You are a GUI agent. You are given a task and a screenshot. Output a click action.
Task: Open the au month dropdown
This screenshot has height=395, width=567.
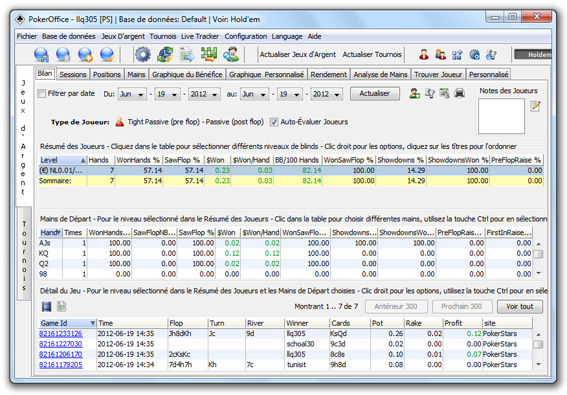pyautogui.click(x=255, y=94)
